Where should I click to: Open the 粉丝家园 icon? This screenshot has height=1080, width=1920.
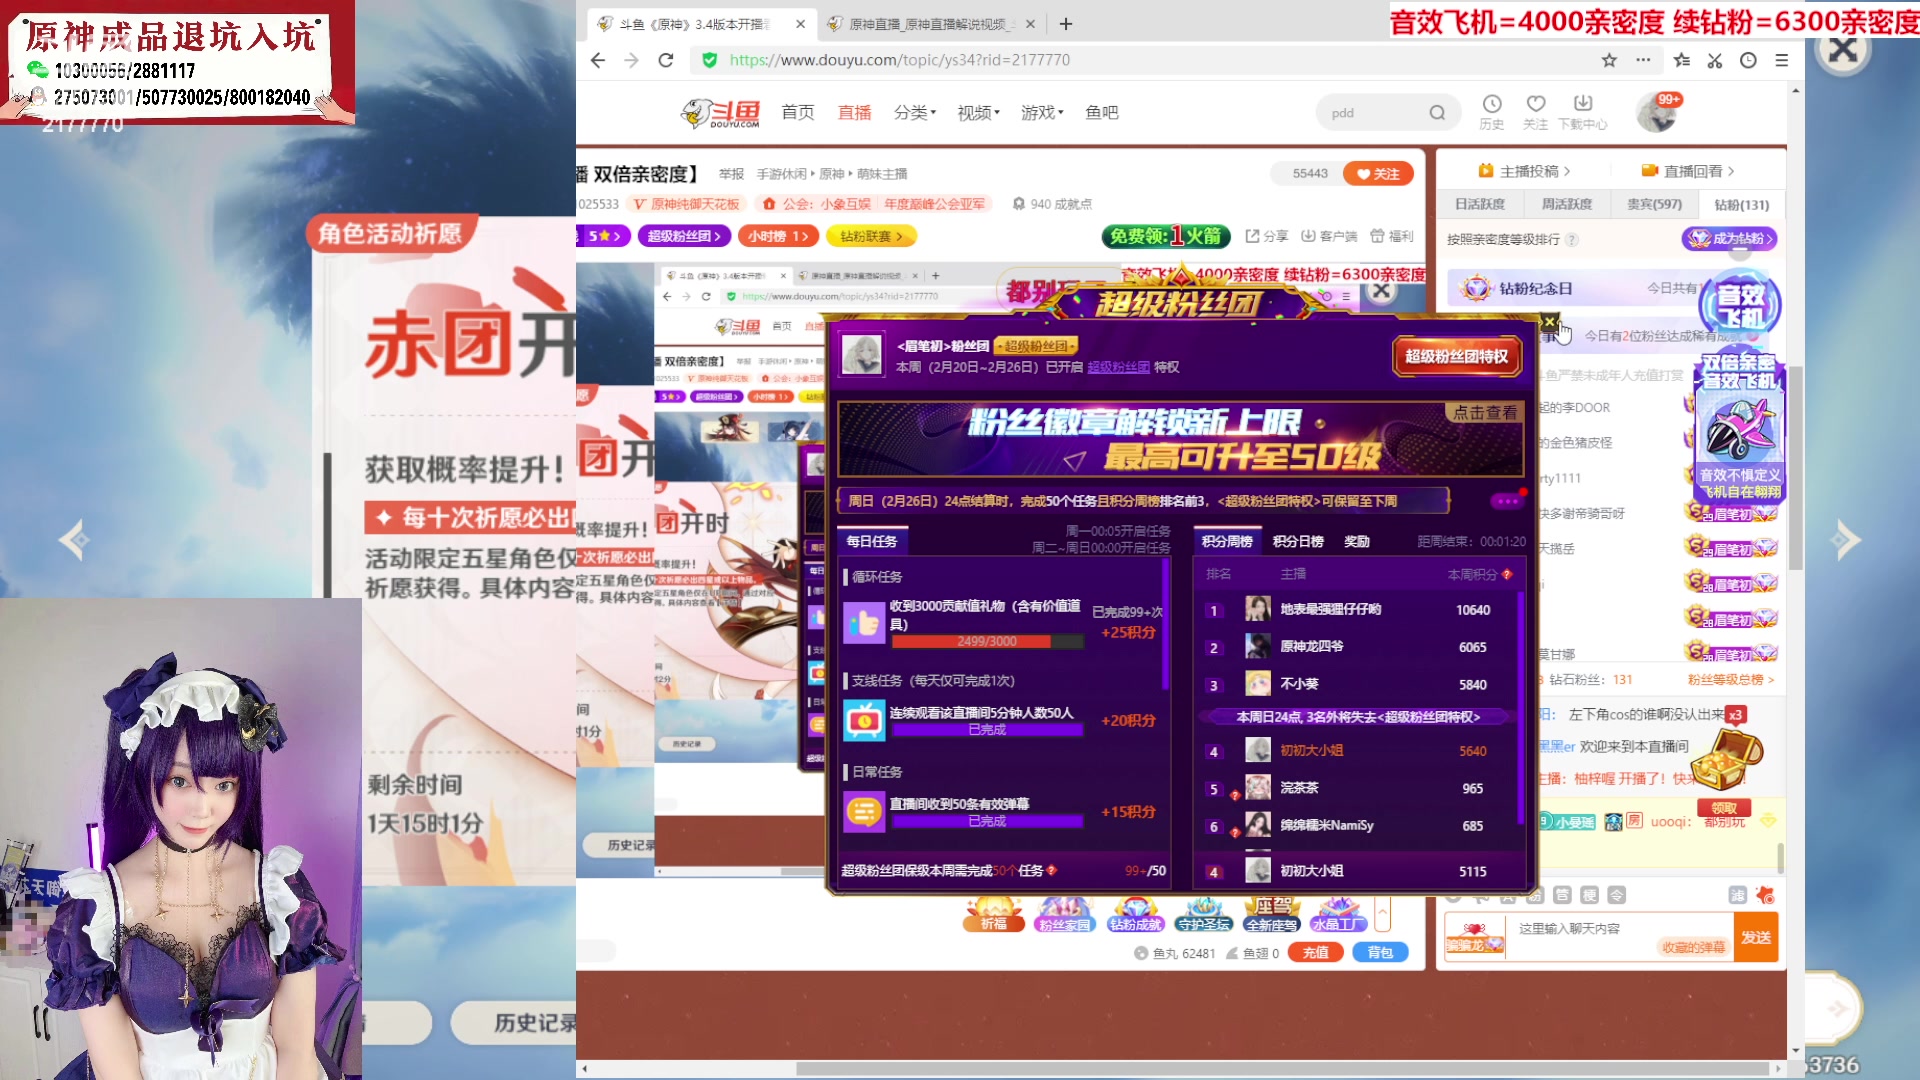point(1064,914)
